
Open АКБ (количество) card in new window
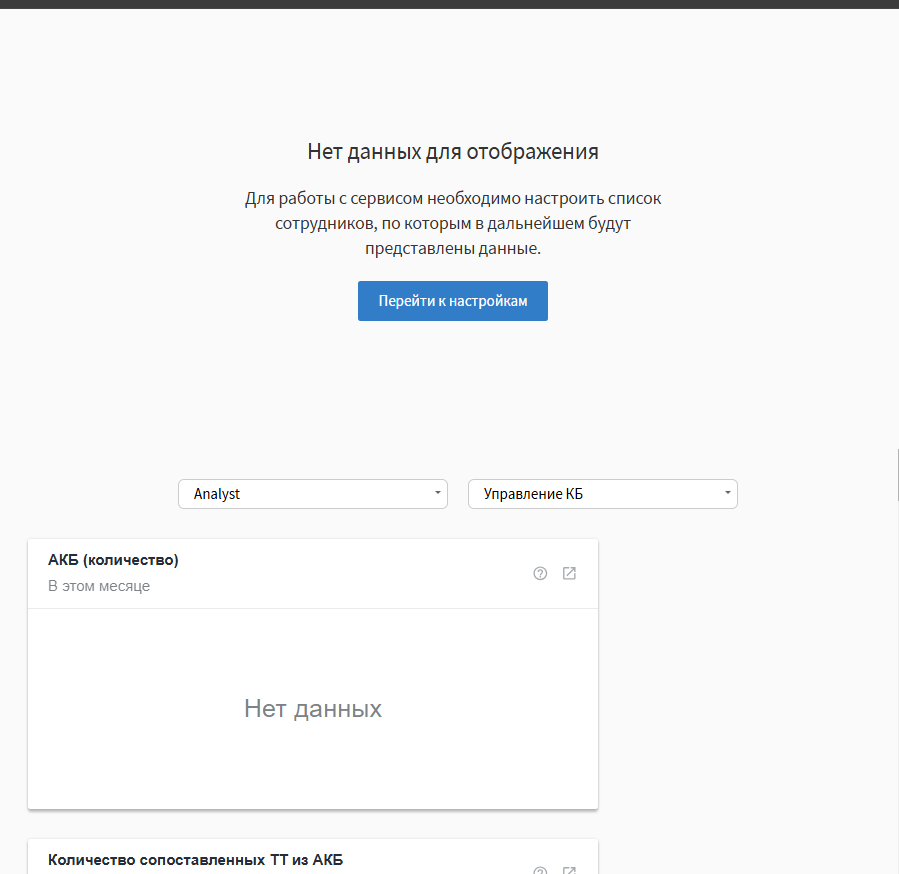click(x=569, y=573)
